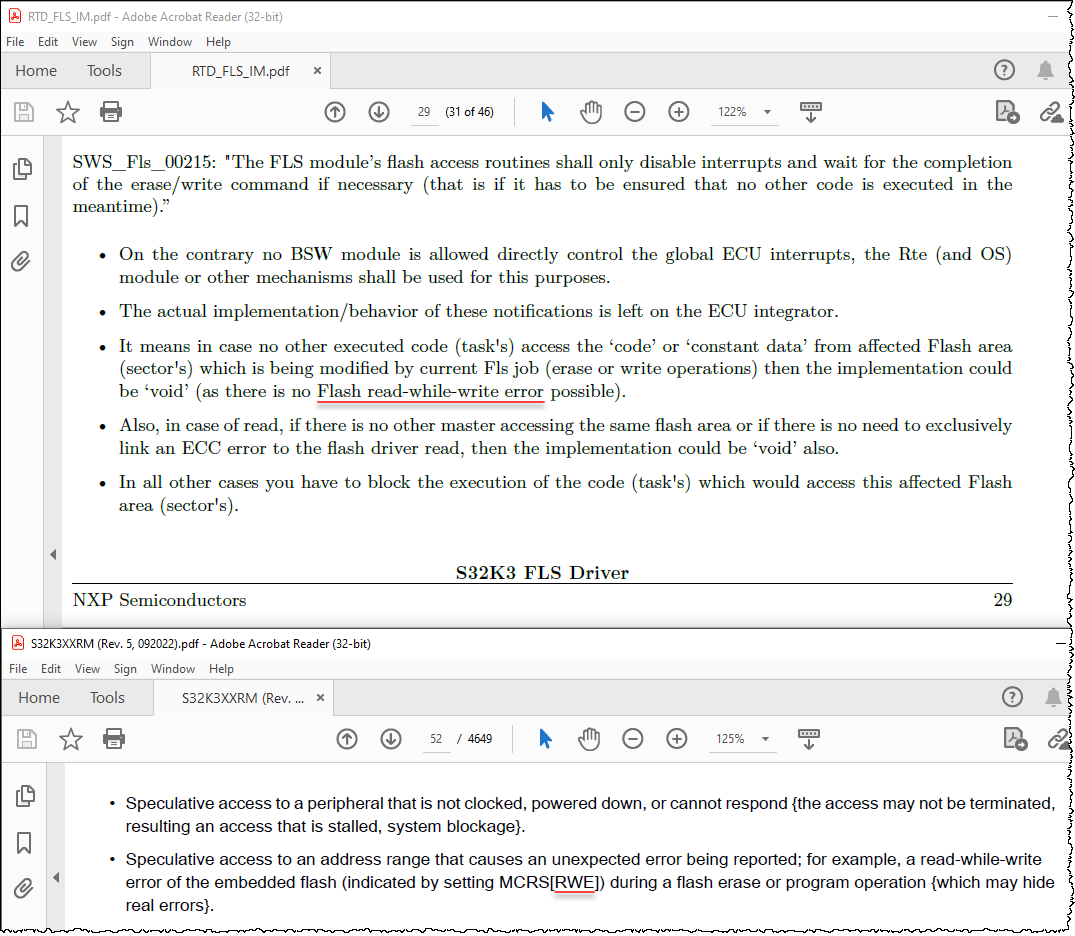
Task: Click the Print icon in RTD_FLS_IM.pdf
Action: (x=110, y=112)
